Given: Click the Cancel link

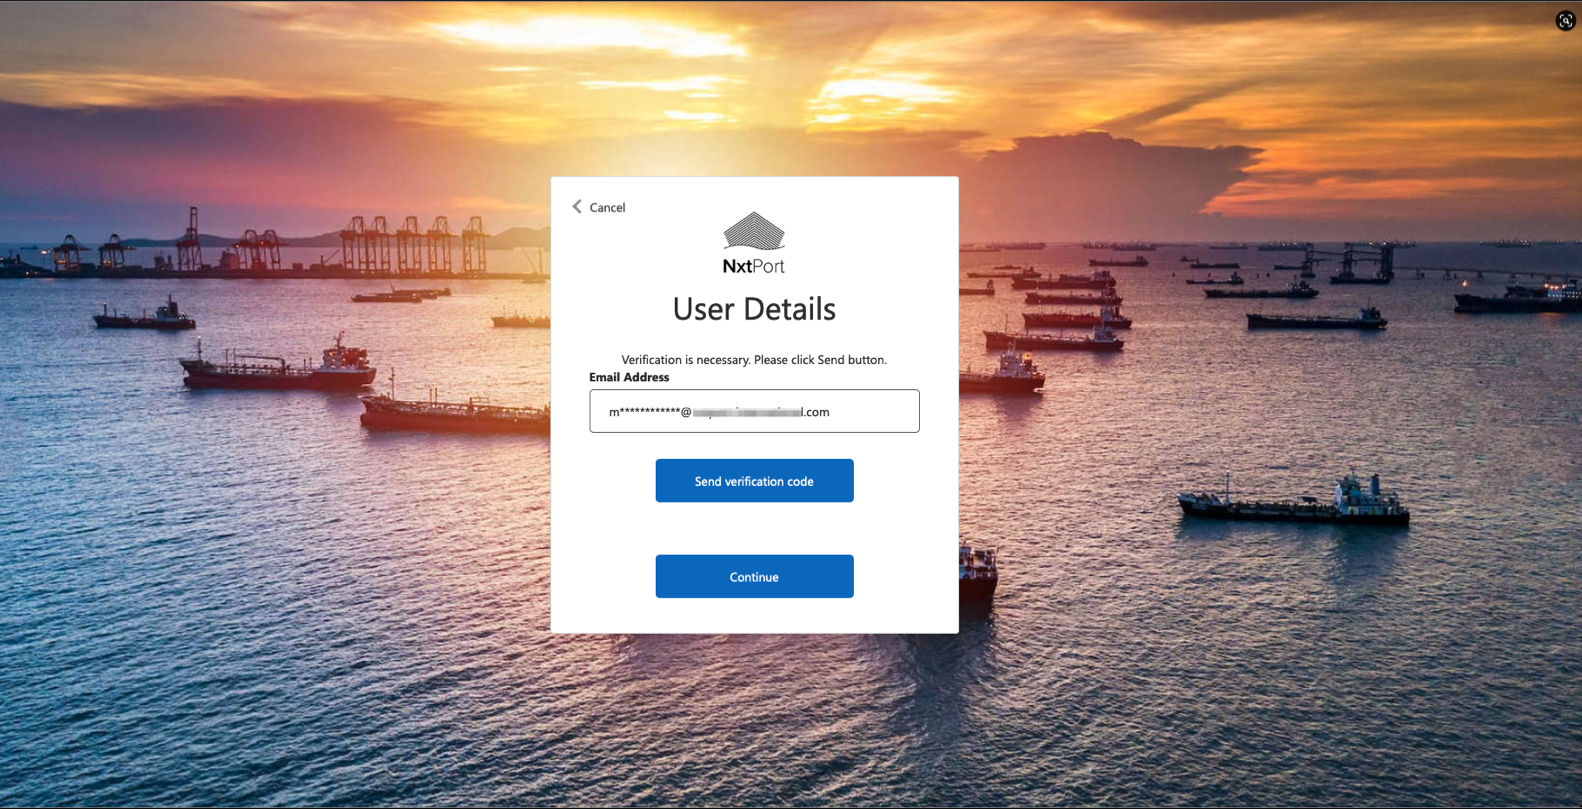Looking at the screenshot, I should [607, 208].
